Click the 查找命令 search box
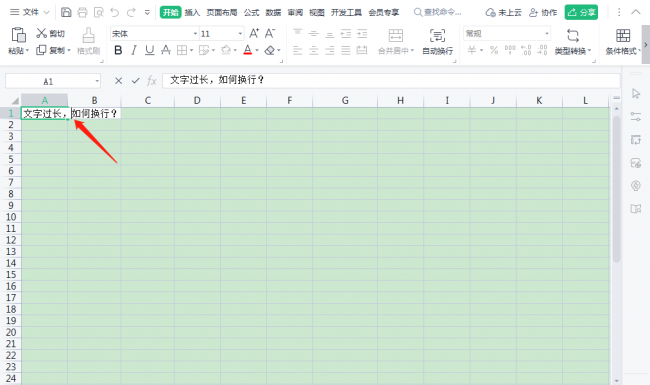This screenshot has height=385, width=650. tap(438, 12)
